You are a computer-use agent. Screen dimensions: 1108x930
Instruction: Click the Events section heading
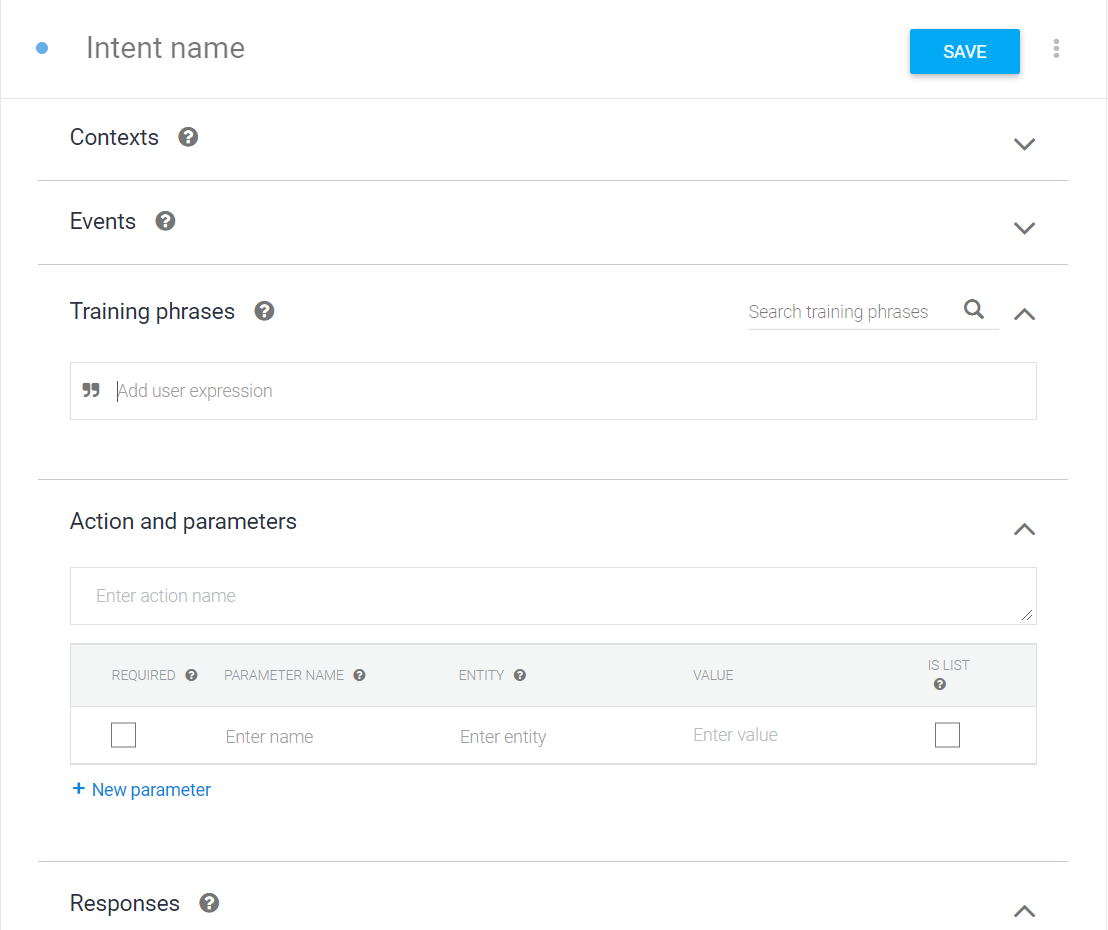102,221
